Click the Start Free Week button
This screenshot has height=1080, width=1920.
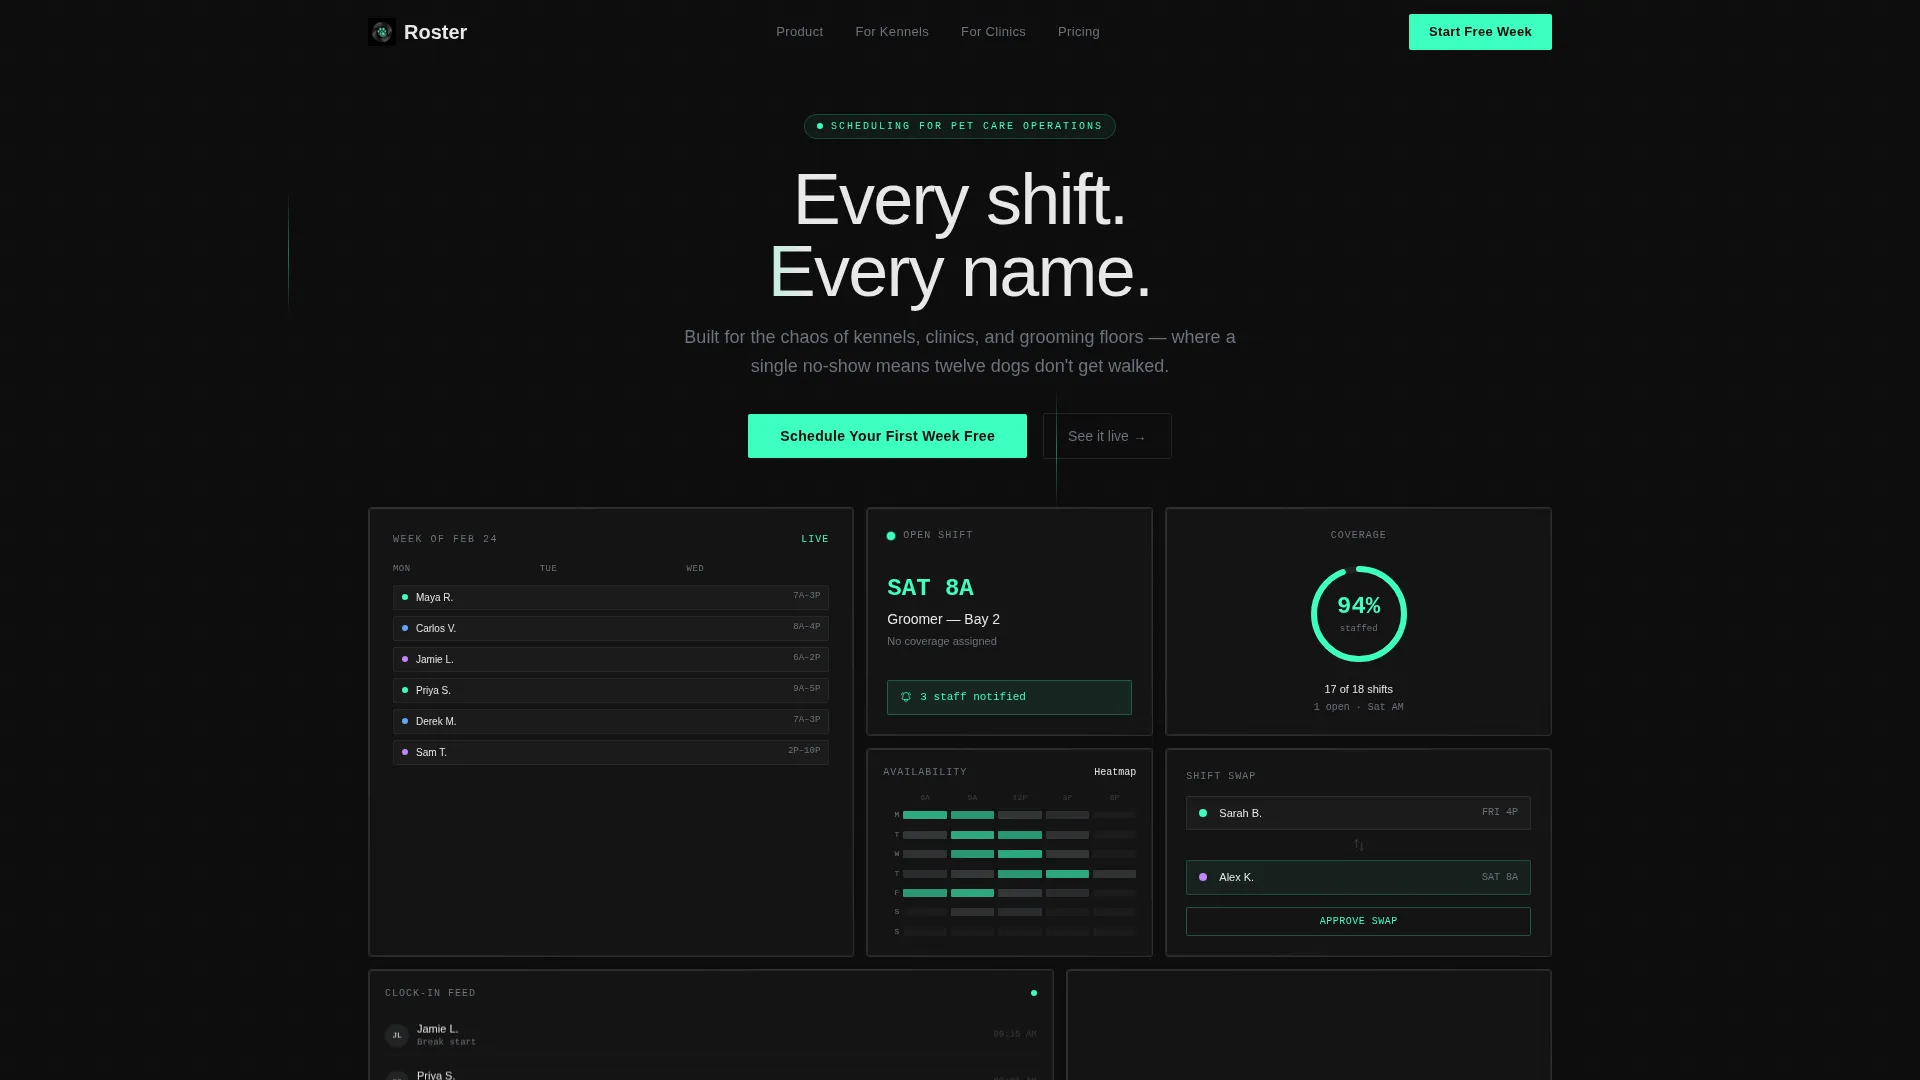[x=1480, y=32]
